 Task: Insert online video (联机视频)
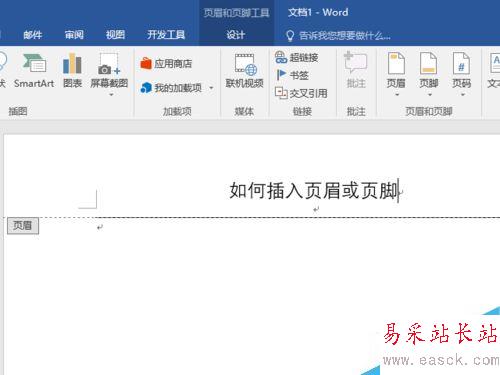(x=244, y=71)
